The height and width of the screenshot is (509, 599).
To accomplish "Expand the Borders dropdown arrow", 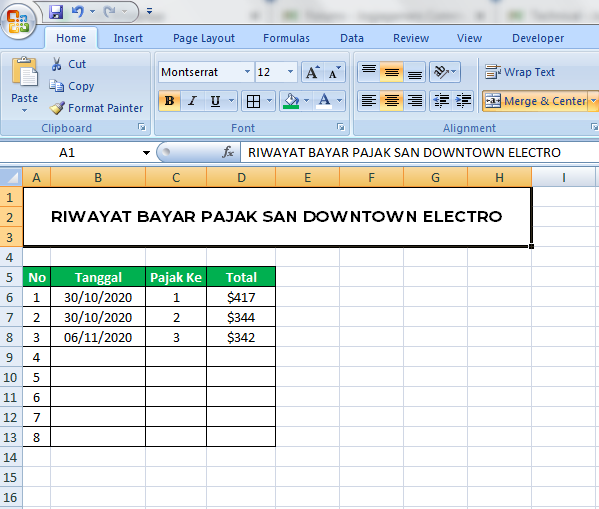I will (x=269, y=101).
